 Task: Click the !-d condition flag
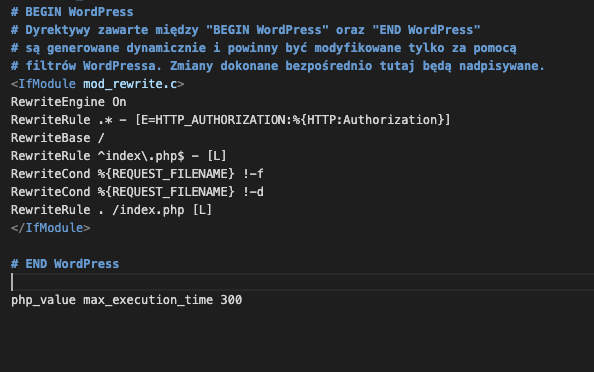click(253, 192)
